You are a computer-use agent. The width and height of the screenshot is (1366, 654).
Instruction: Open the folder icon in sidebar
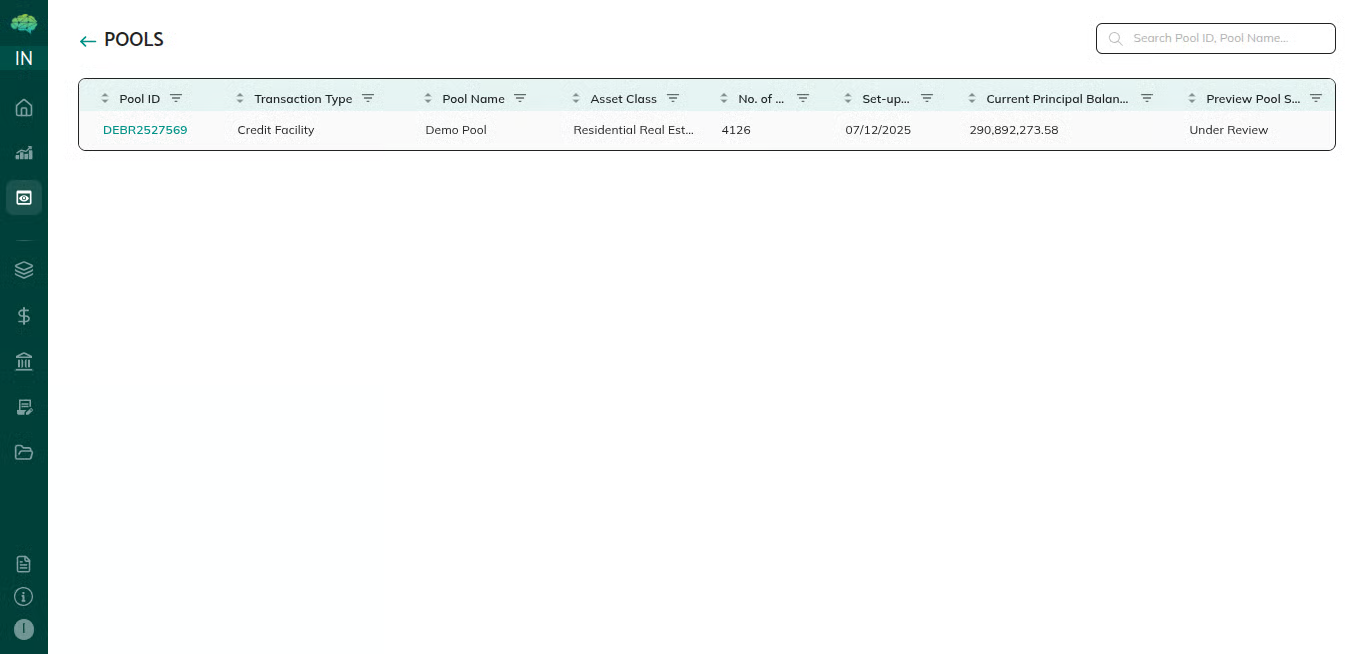pos(24,452)
